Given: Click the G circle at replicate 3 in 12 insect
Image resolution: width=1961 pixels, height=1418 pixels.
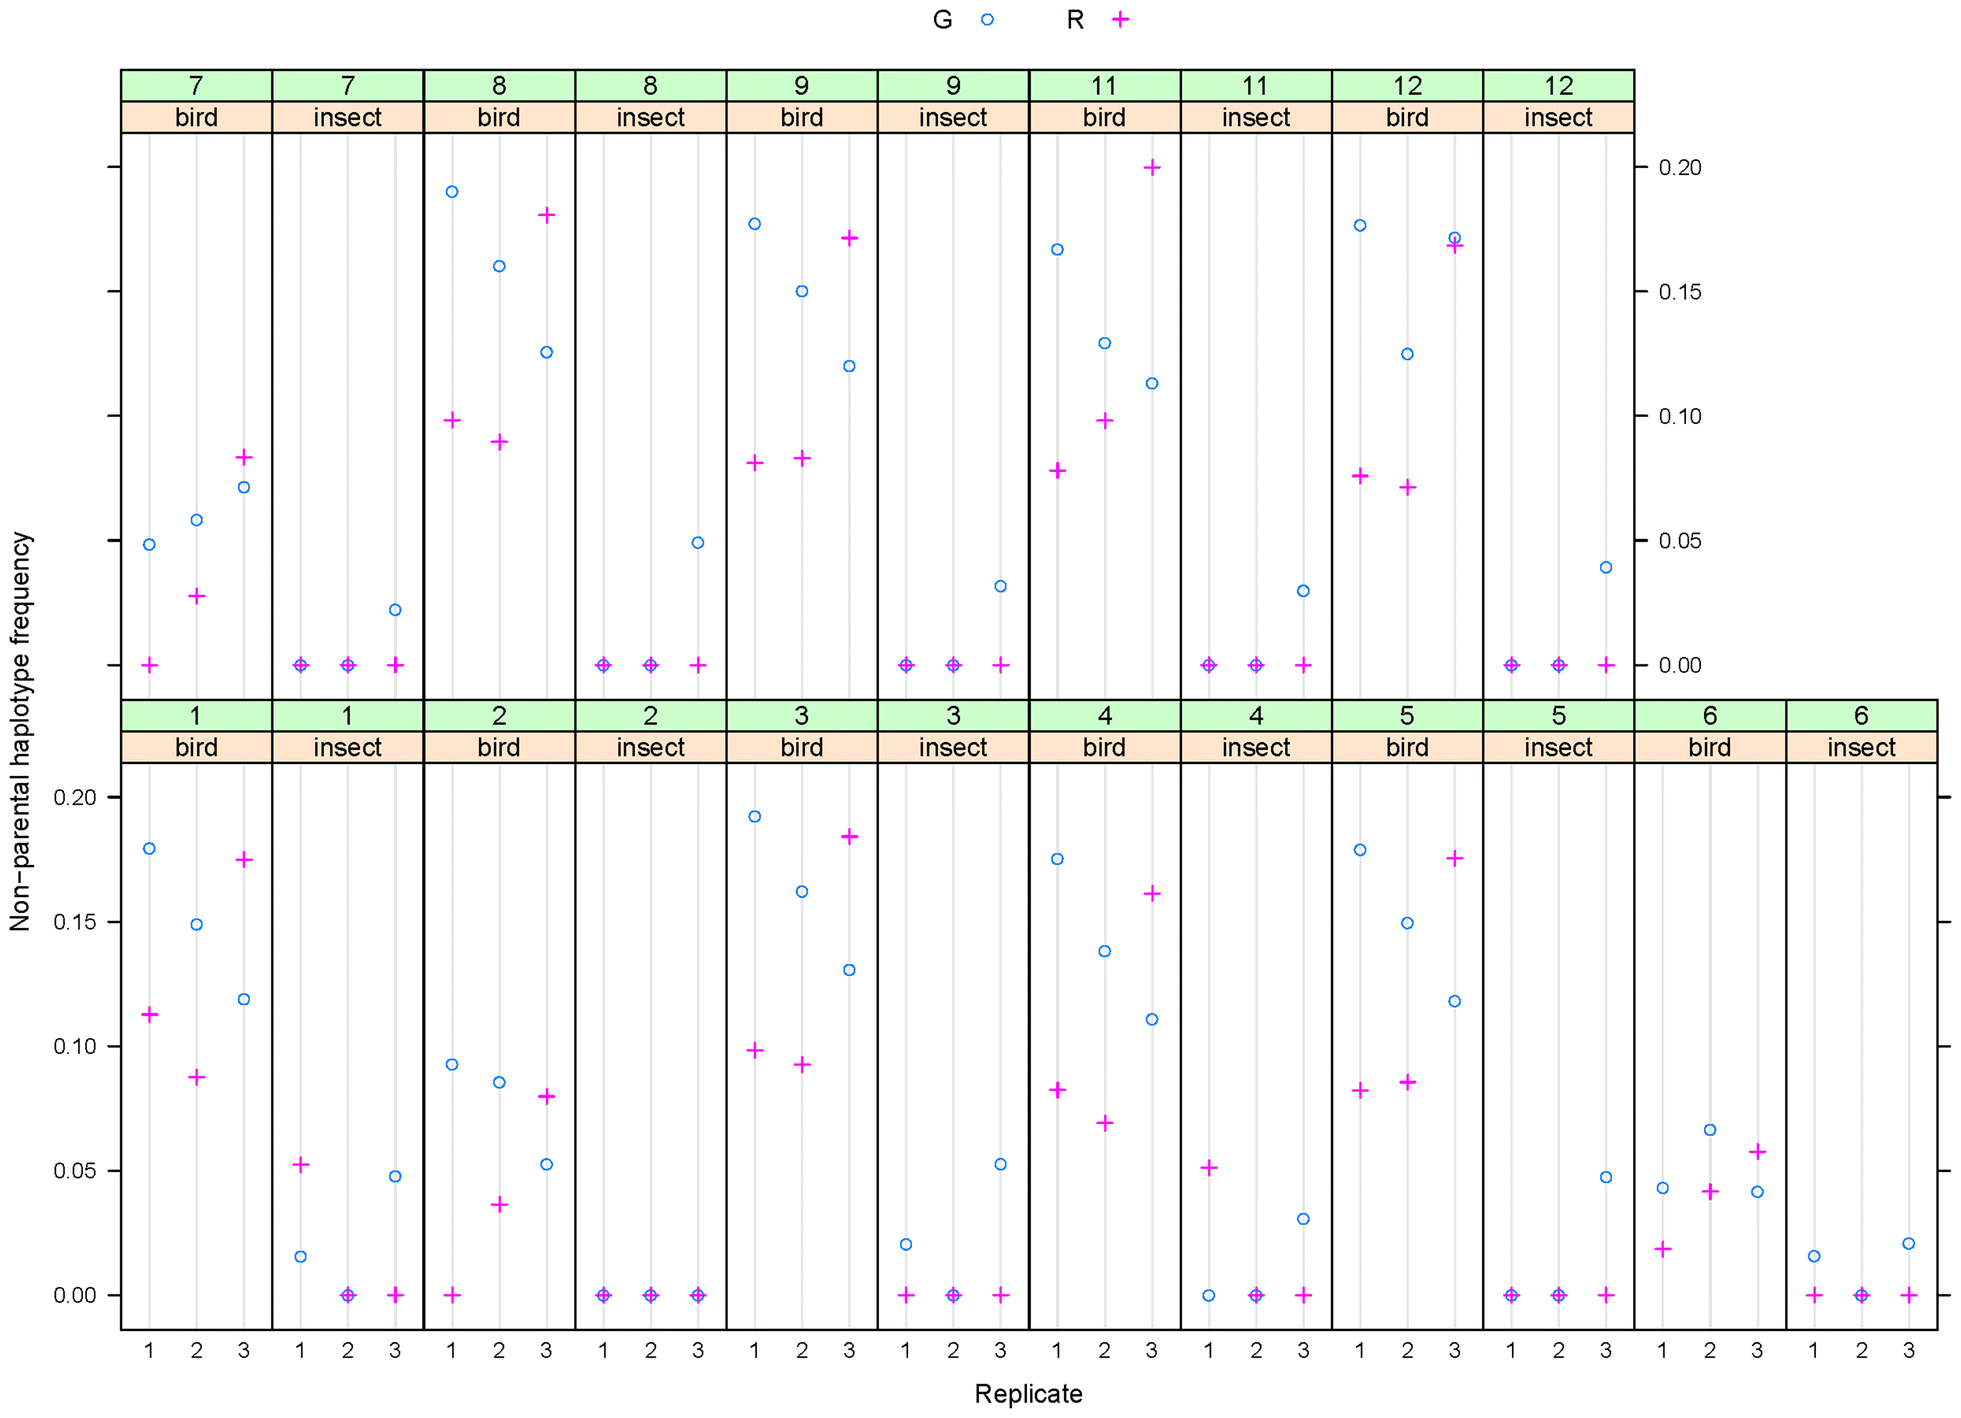Looking at the screenshot, I should (x=1606, y=568).
